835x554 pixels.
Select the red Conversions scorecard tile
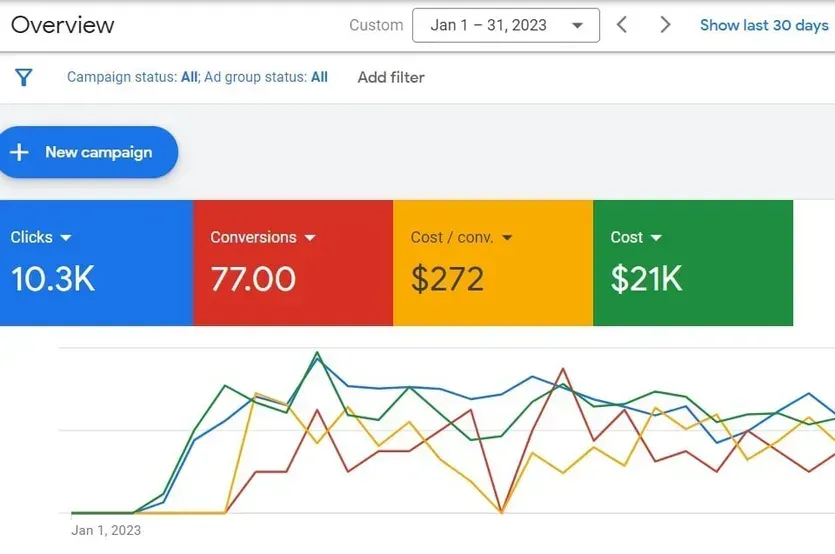coord(293,263)
